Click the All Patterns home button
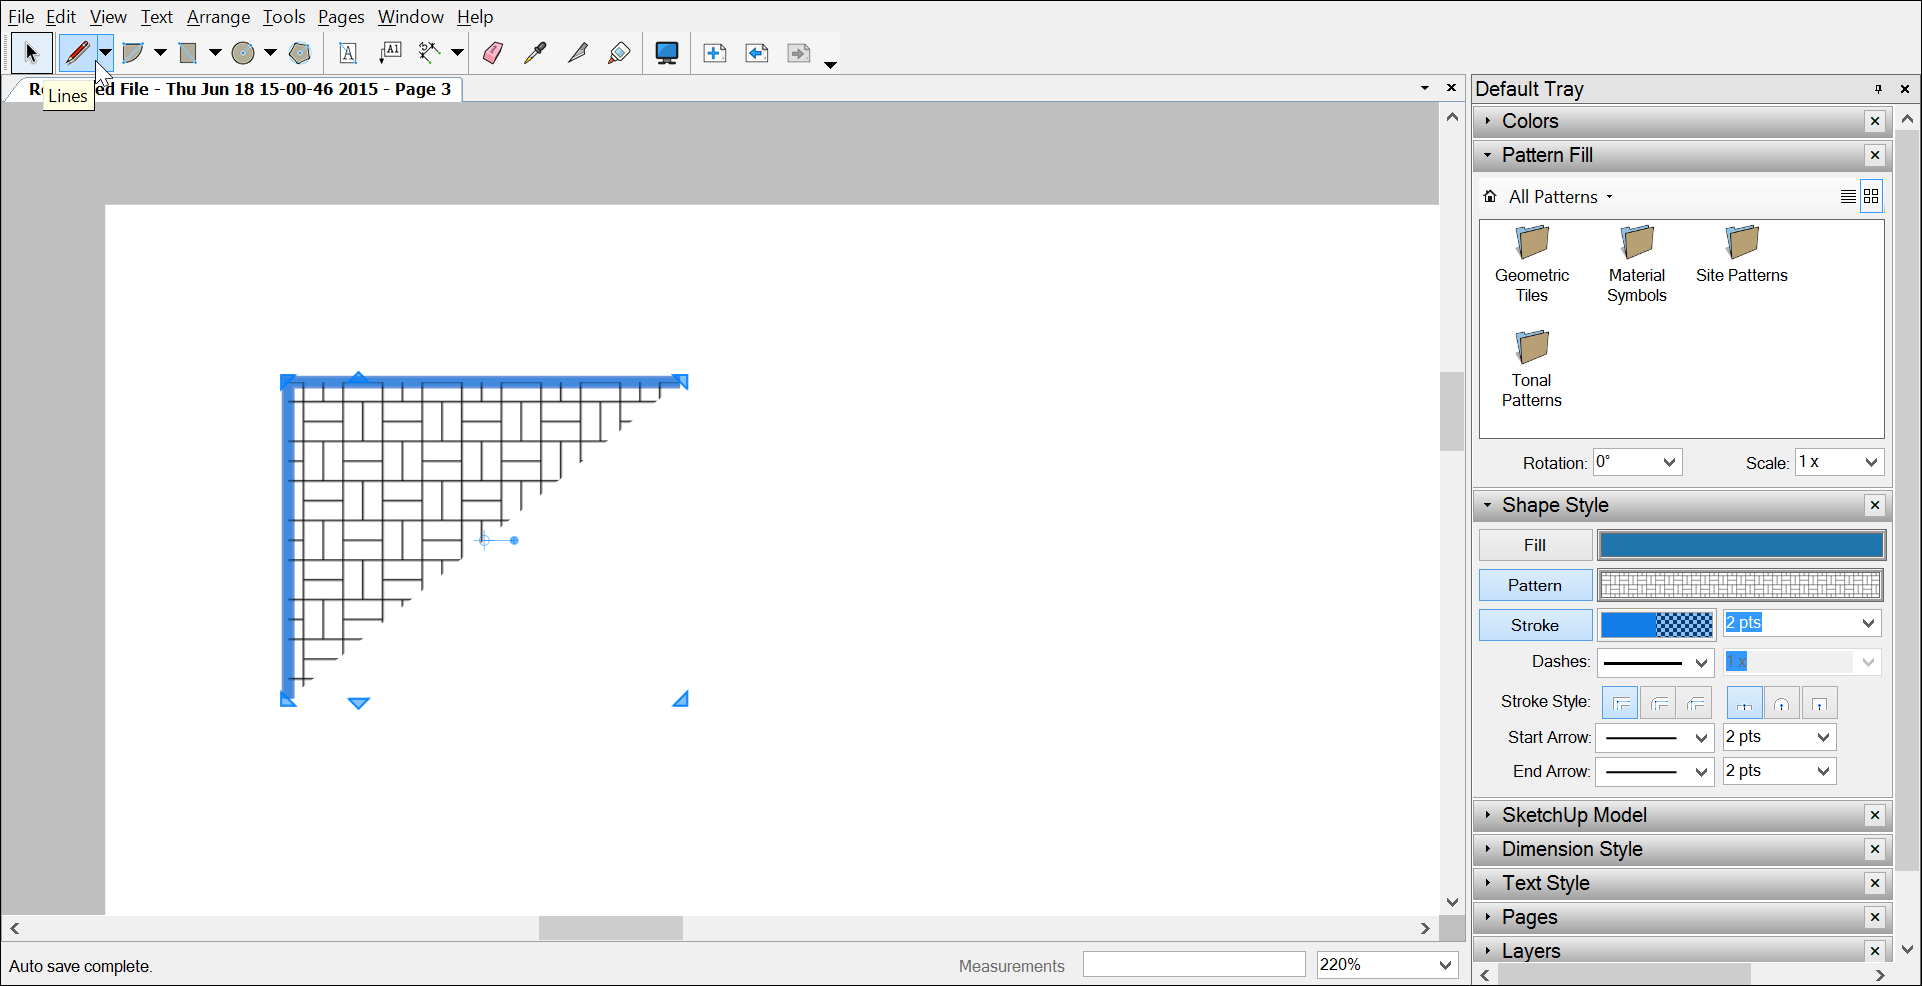Viewport: 1922px width, 986px height. (x=1489, y=196)
